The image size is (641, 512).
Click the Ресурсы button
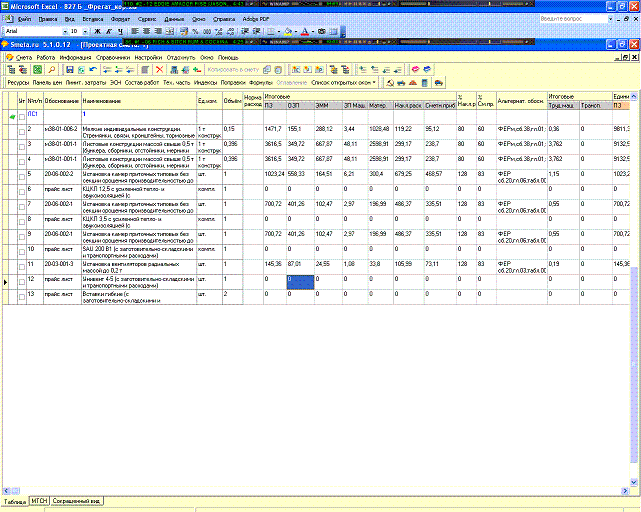pyautogui.click(x=18, y=83)
